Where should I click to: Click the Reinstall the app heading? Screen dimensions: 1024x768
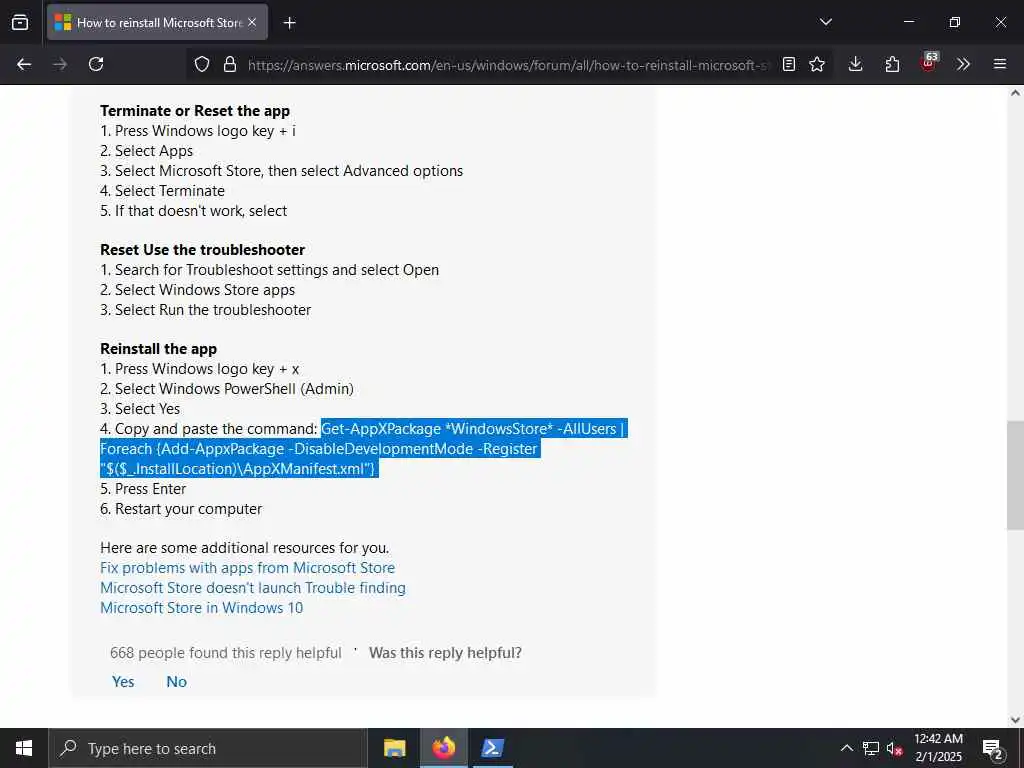click(158, 349)
